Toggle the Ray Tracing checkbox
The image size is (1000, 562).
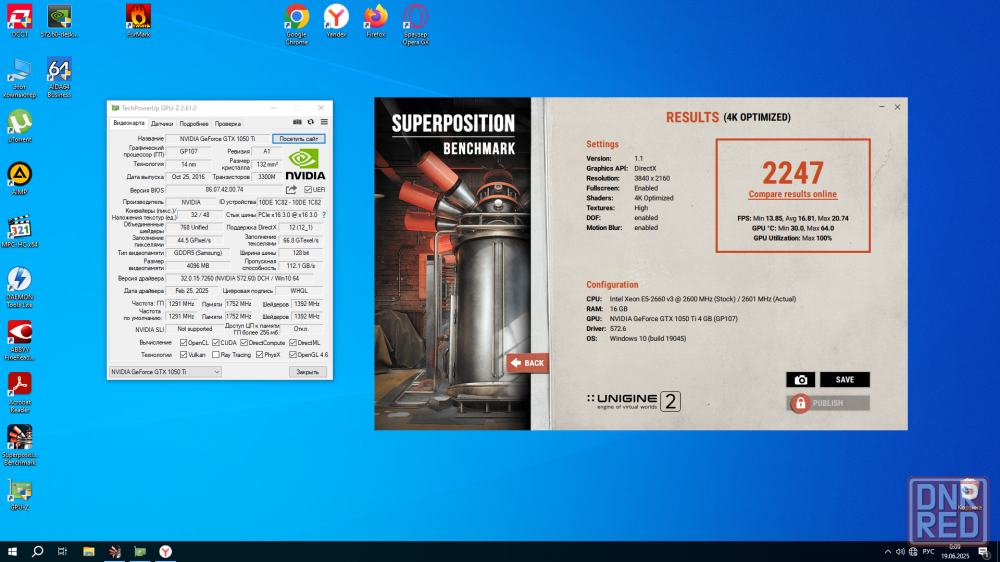[216, 355]
